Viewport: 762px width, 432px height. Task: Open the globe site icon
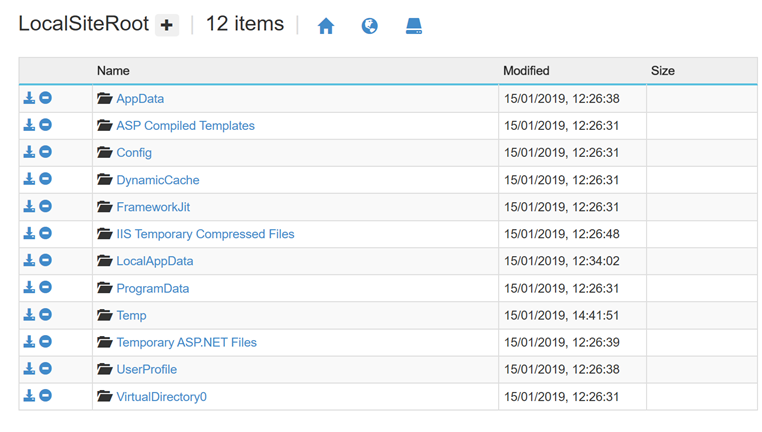coord(369,26)
